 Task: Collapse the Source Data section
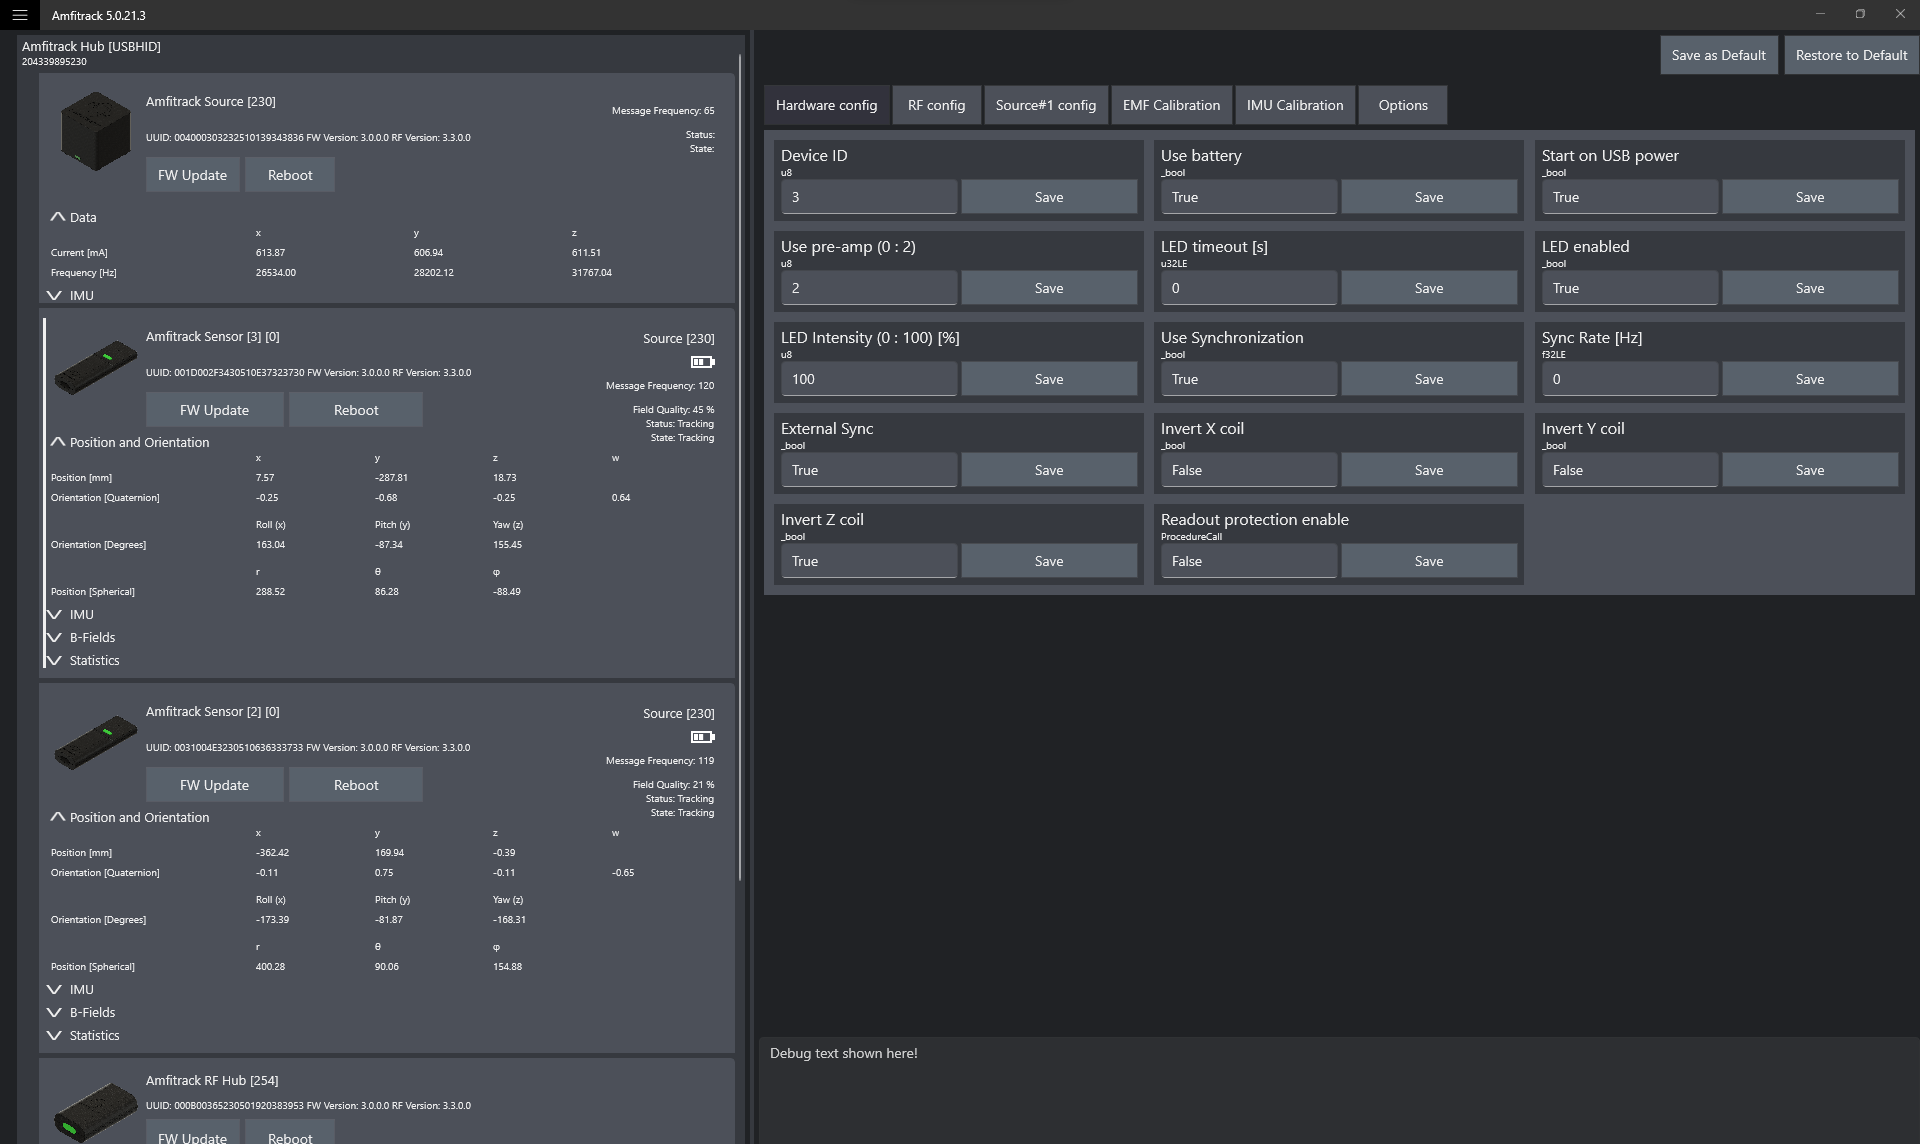[x=73, y=217]
